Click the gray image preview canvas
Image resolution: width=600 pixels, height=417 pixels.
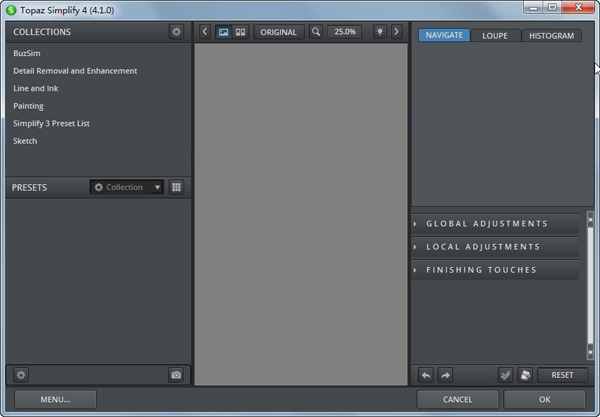301,214
